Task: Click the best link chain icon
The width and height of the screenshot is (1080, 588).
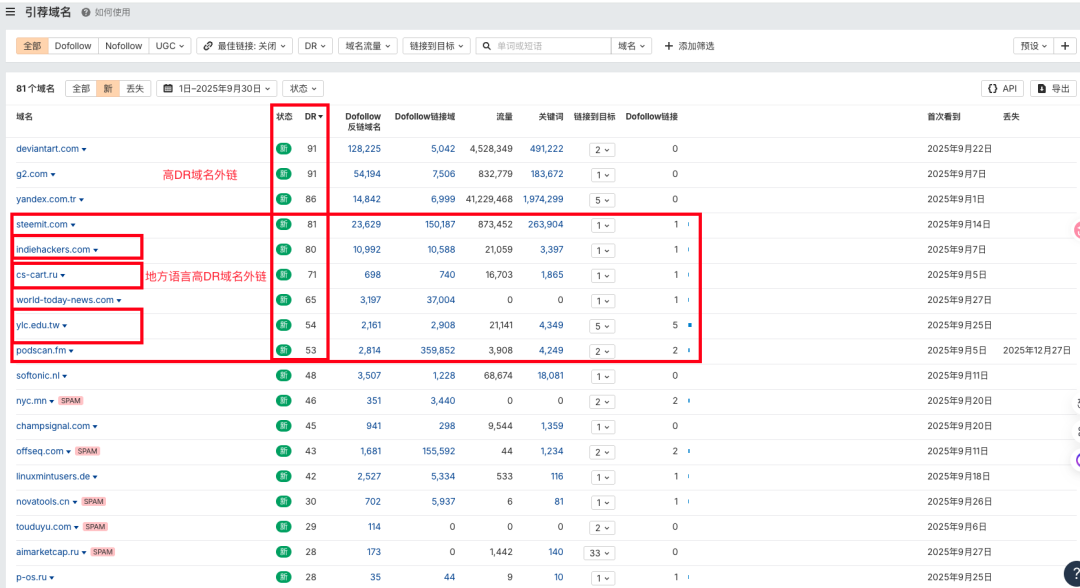Action: click(208, 46)
